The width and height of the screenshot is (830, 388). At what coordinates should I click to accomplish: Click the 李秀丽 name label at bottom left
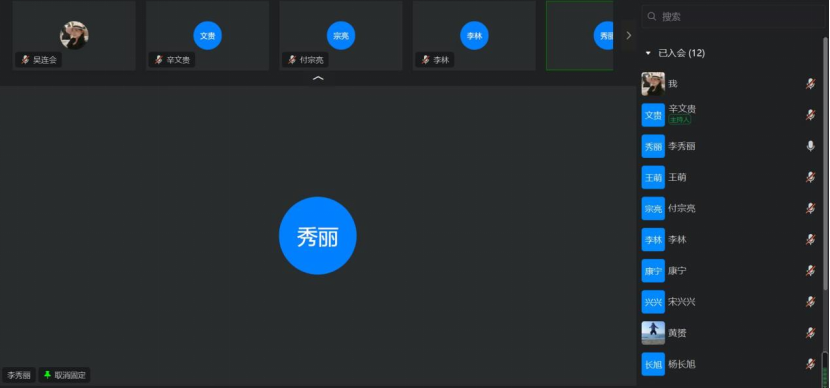pyautogui.click(x=19, y=376)
